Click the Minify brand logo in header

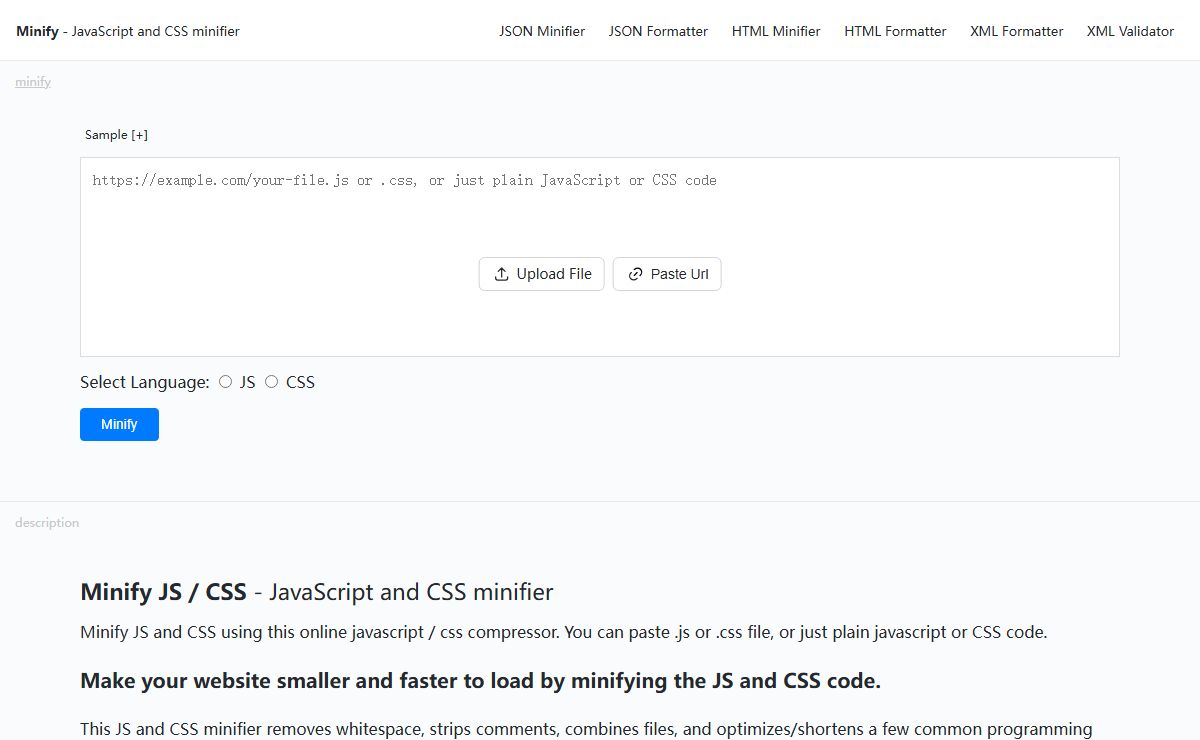click(x=37, y=31)
